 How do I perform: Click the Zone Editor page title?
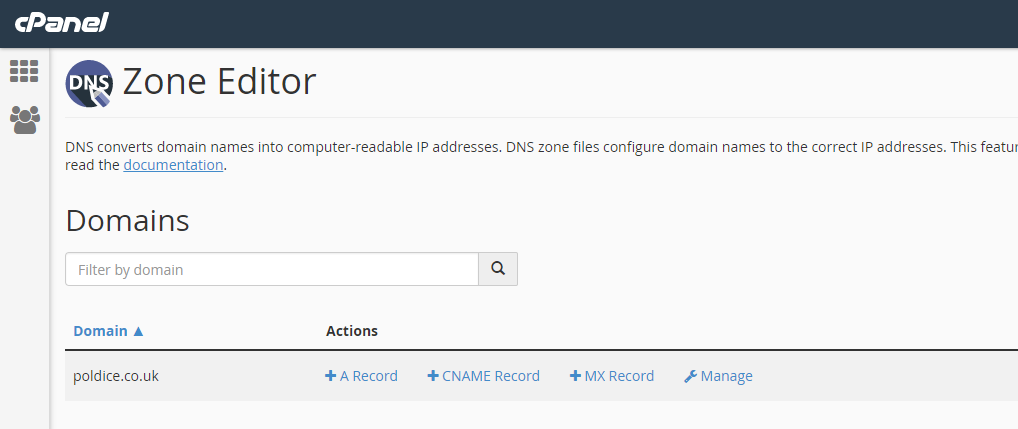pyautogui.click(x=219, y=82)
